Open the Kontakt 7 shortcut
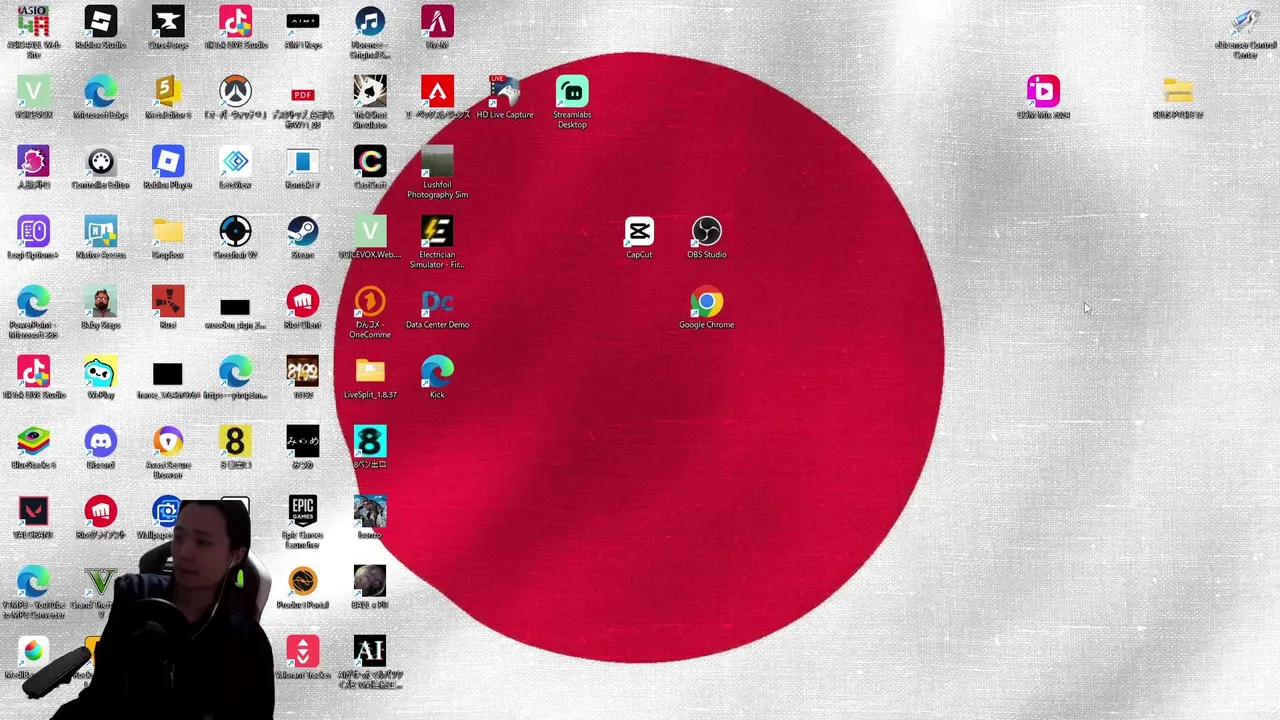The height and width of the screenshot is (720, 1280). tap(302, 162)
